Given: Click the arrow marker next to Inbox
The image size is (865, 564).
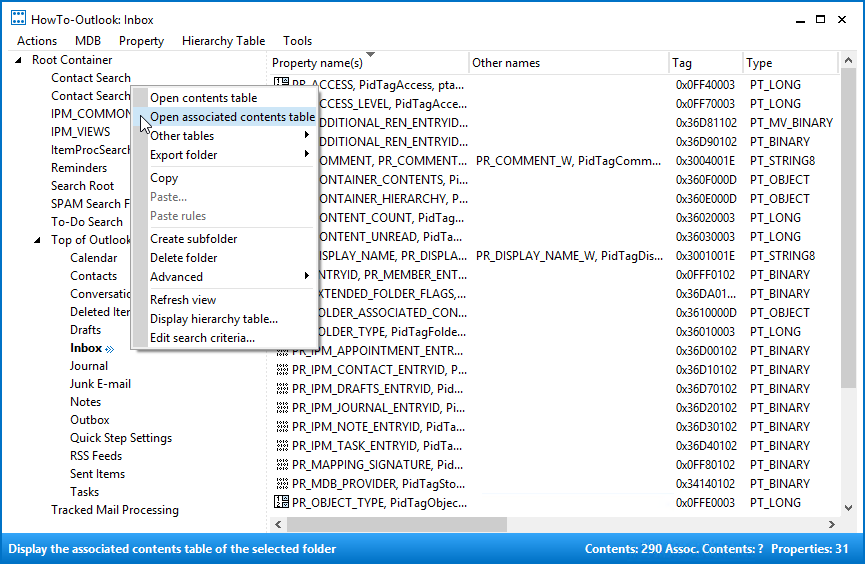Looking at the screenshot, I should point(110,349).
